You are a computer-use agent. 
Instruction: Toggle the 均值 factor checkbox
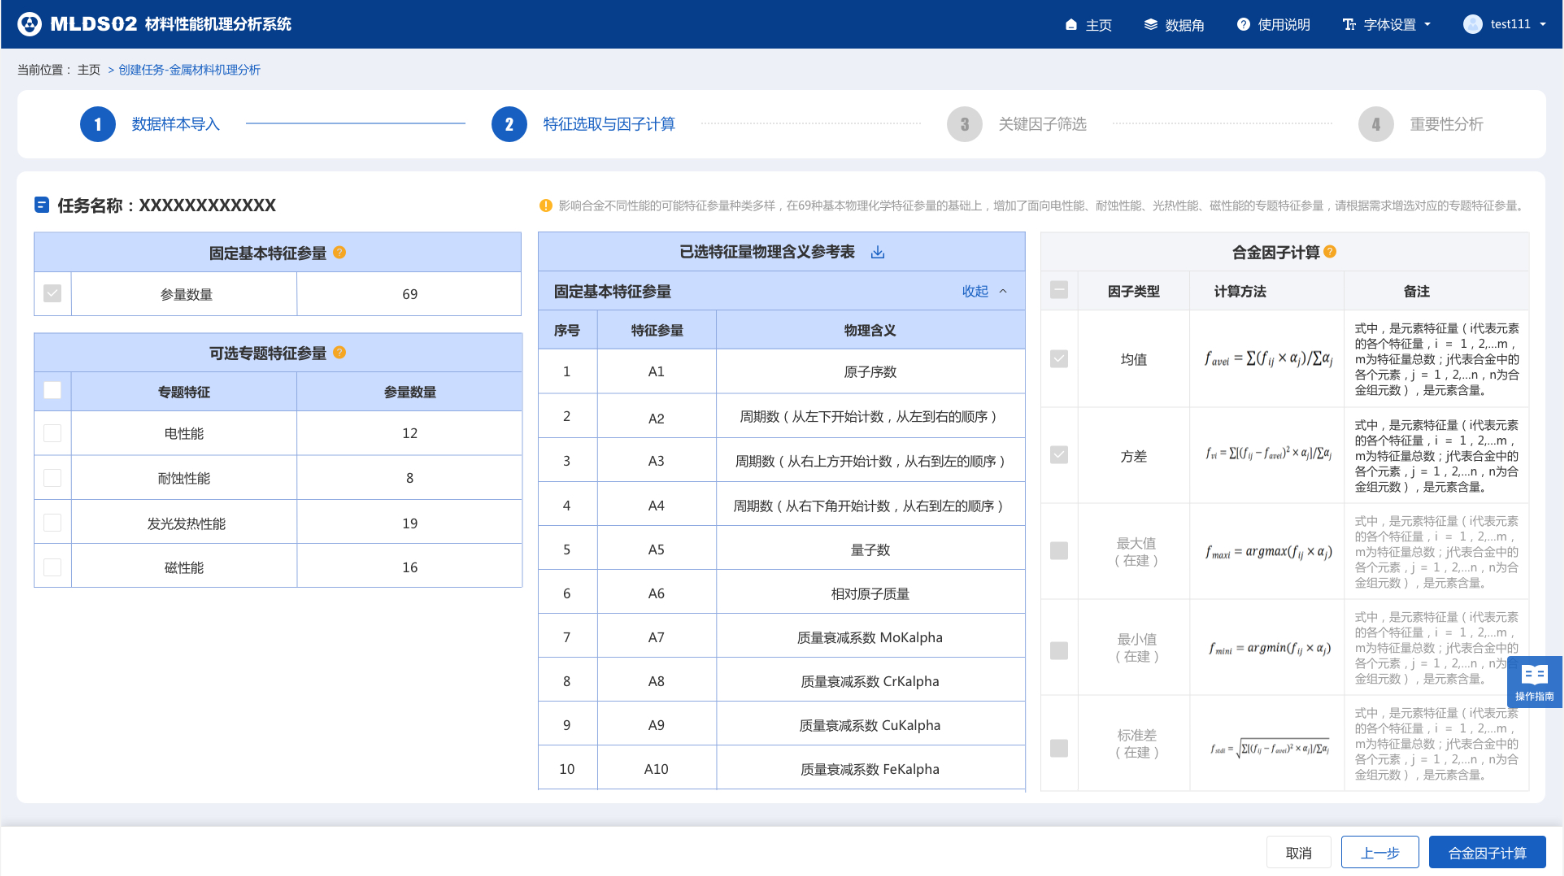coord(1059,359)
